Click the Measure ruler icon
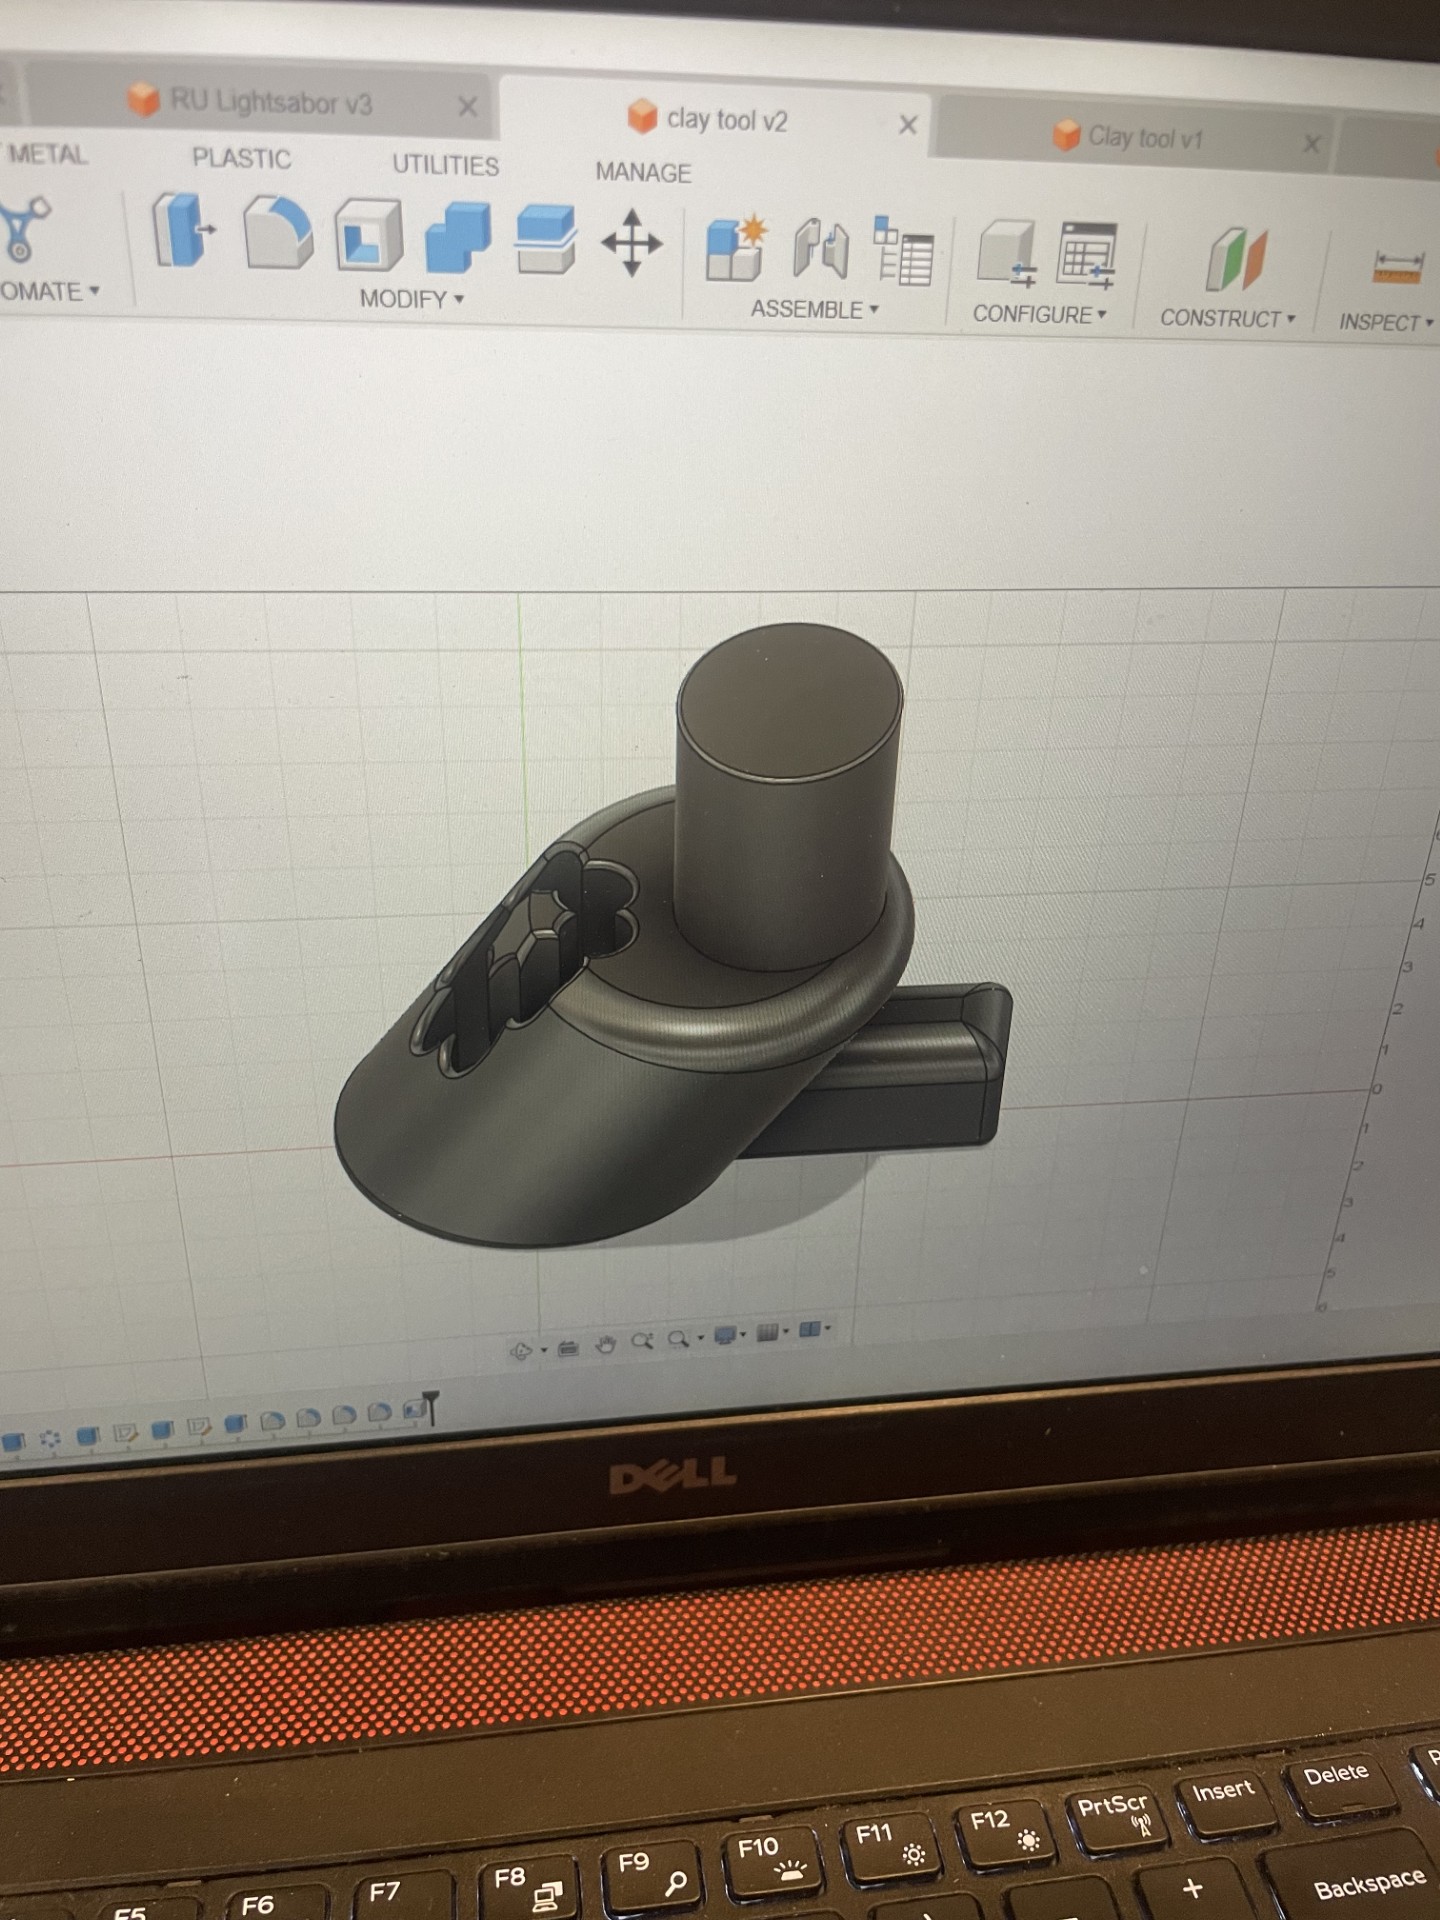 1397,267
